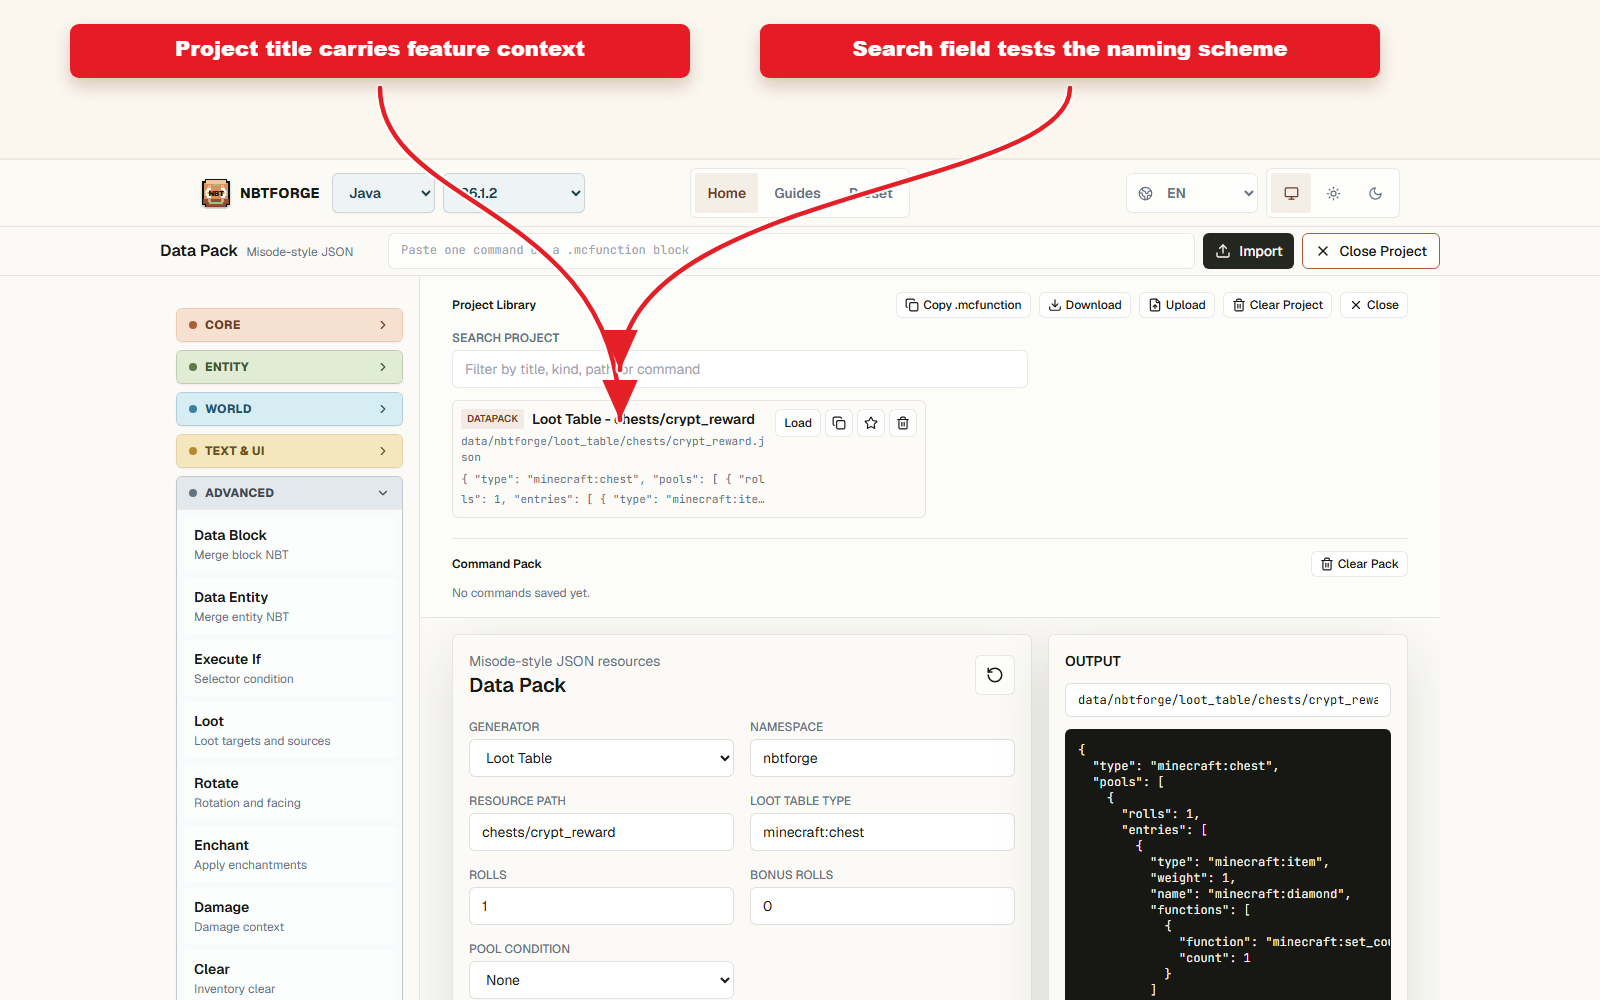
Task: Click the Rolls value field
Action: pos(601,906)
